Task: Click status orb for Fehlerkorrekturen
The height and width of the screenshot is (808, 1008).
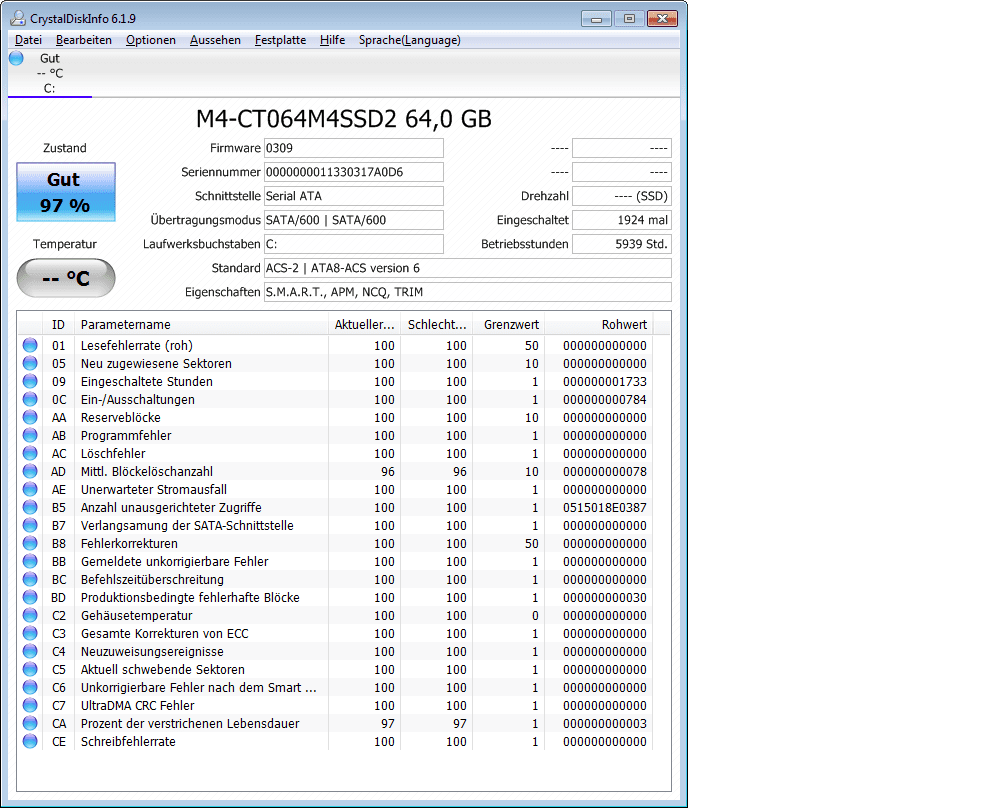Action: pyautogui.click(x=30, y=543)
